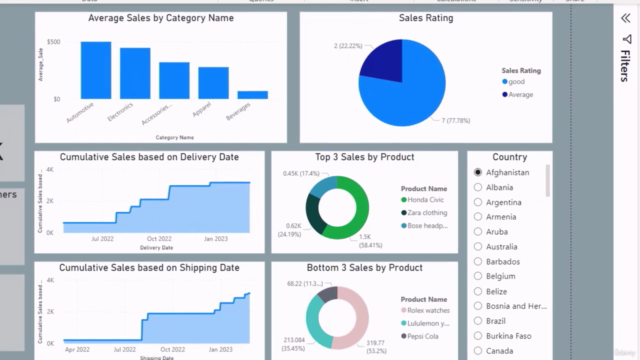Click the 'Category Name' axis label
Image resolution: width=640 pixels, height=360 pixels.
pos(175,138)
